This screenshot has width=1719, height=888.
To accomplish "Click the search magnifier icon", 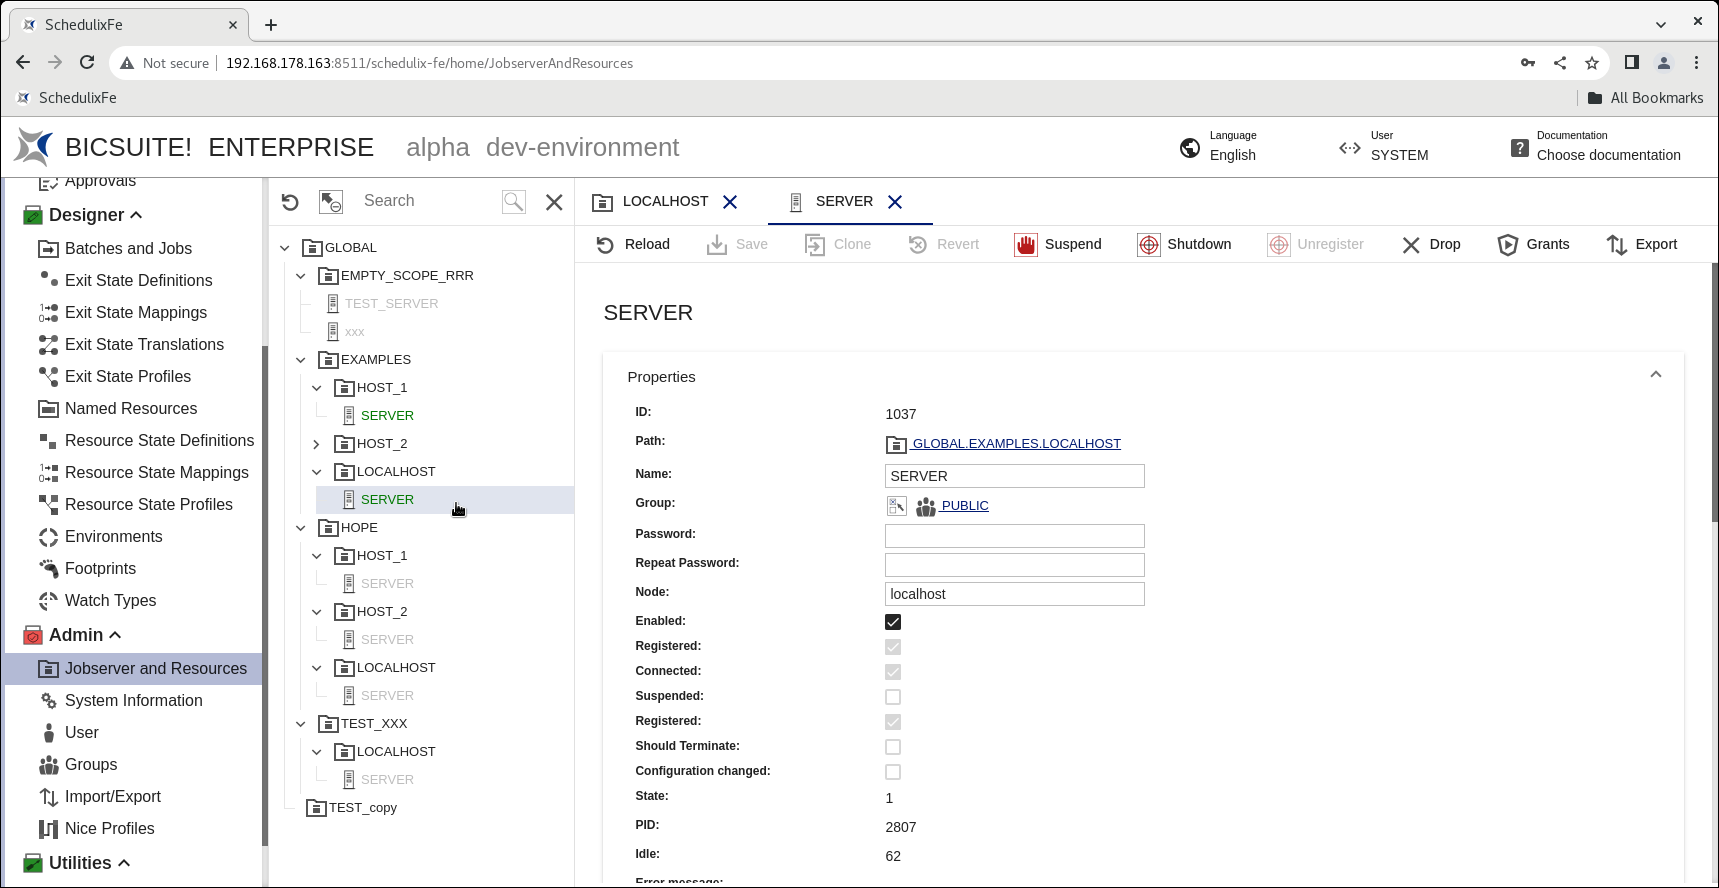I will click(514, 202).
